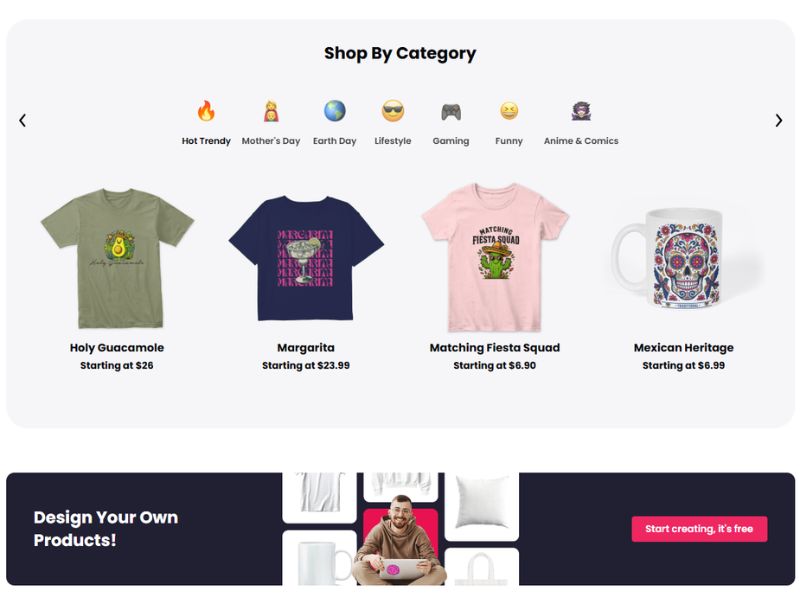Viewport: 800px width, 600px height.
Task: Open the Mexican Heritage product title
Action: tap(684, 347)
